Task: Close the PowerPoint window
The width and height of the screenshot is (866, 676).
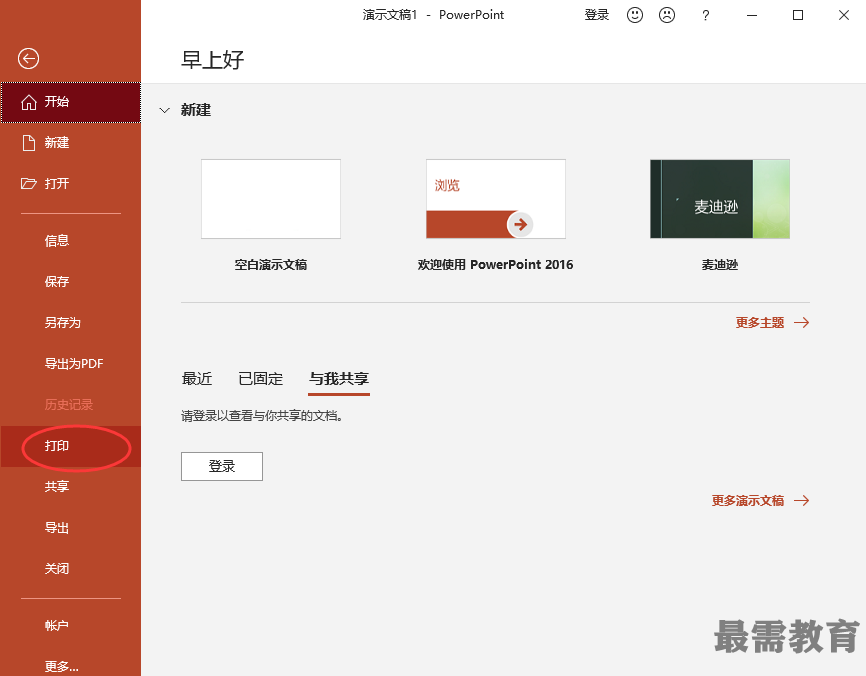Action: pyautogui.click(x=843, y=15)
